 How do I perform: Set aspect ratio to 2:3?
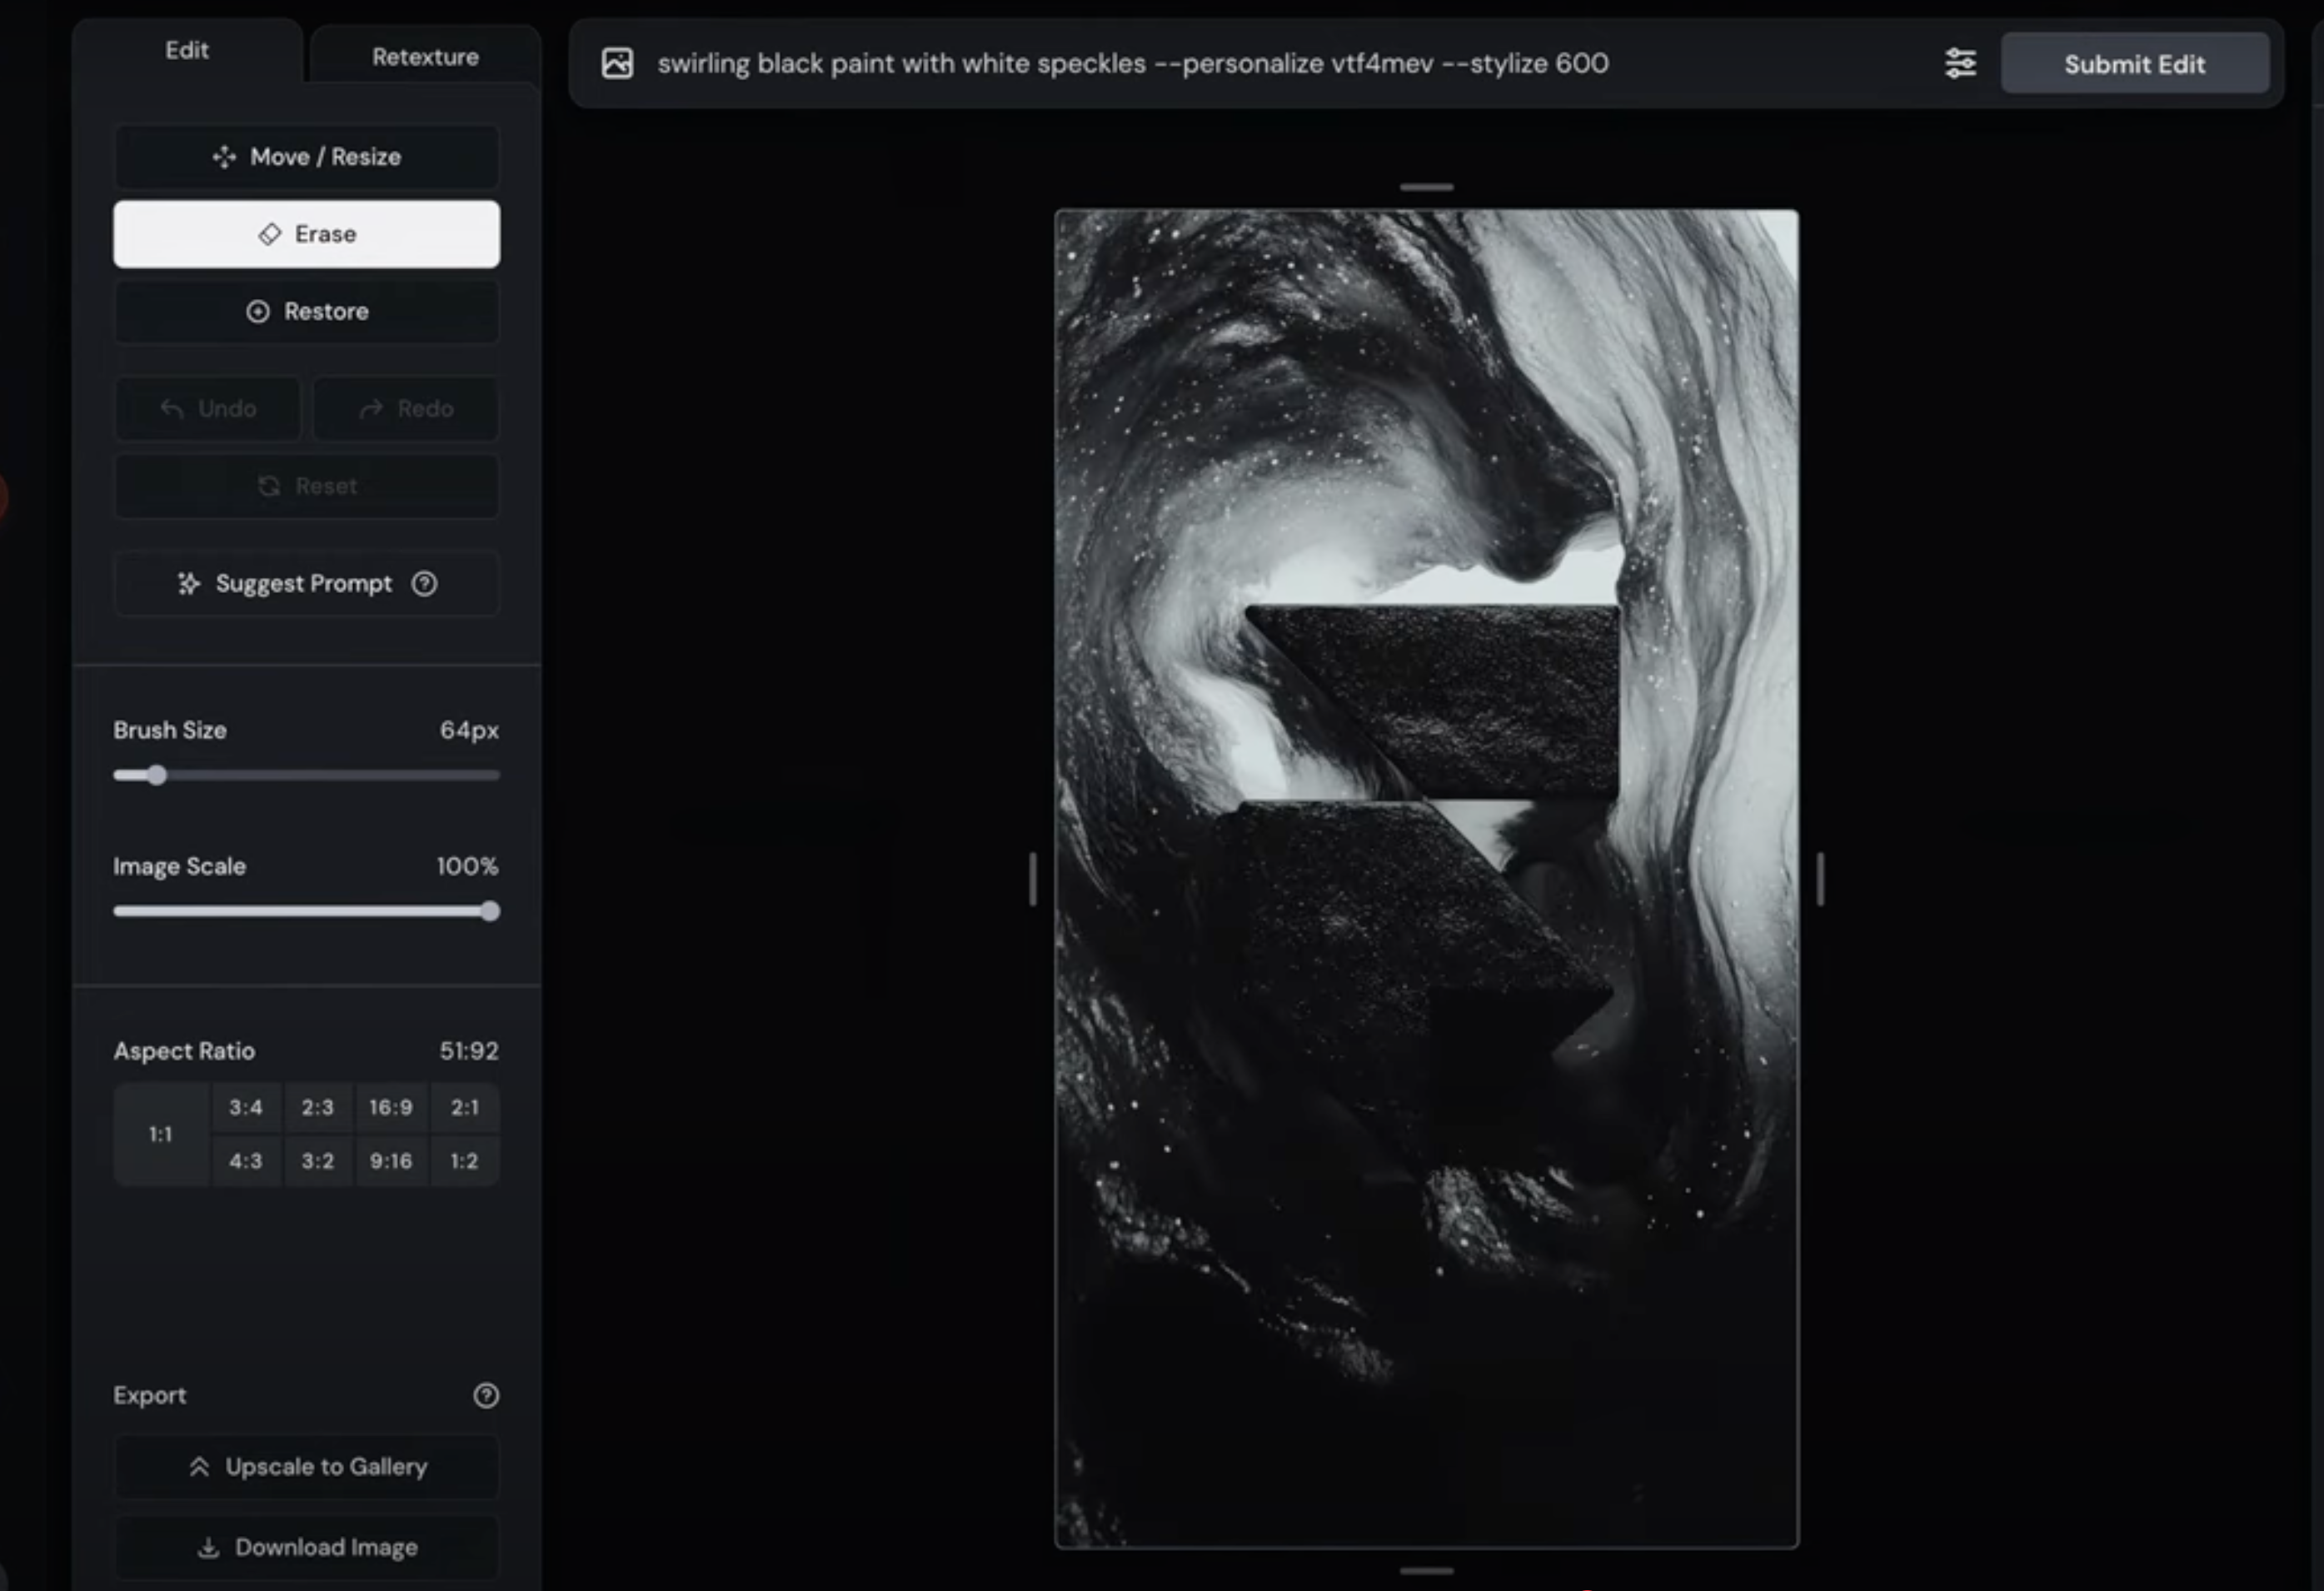(318, 1107)
